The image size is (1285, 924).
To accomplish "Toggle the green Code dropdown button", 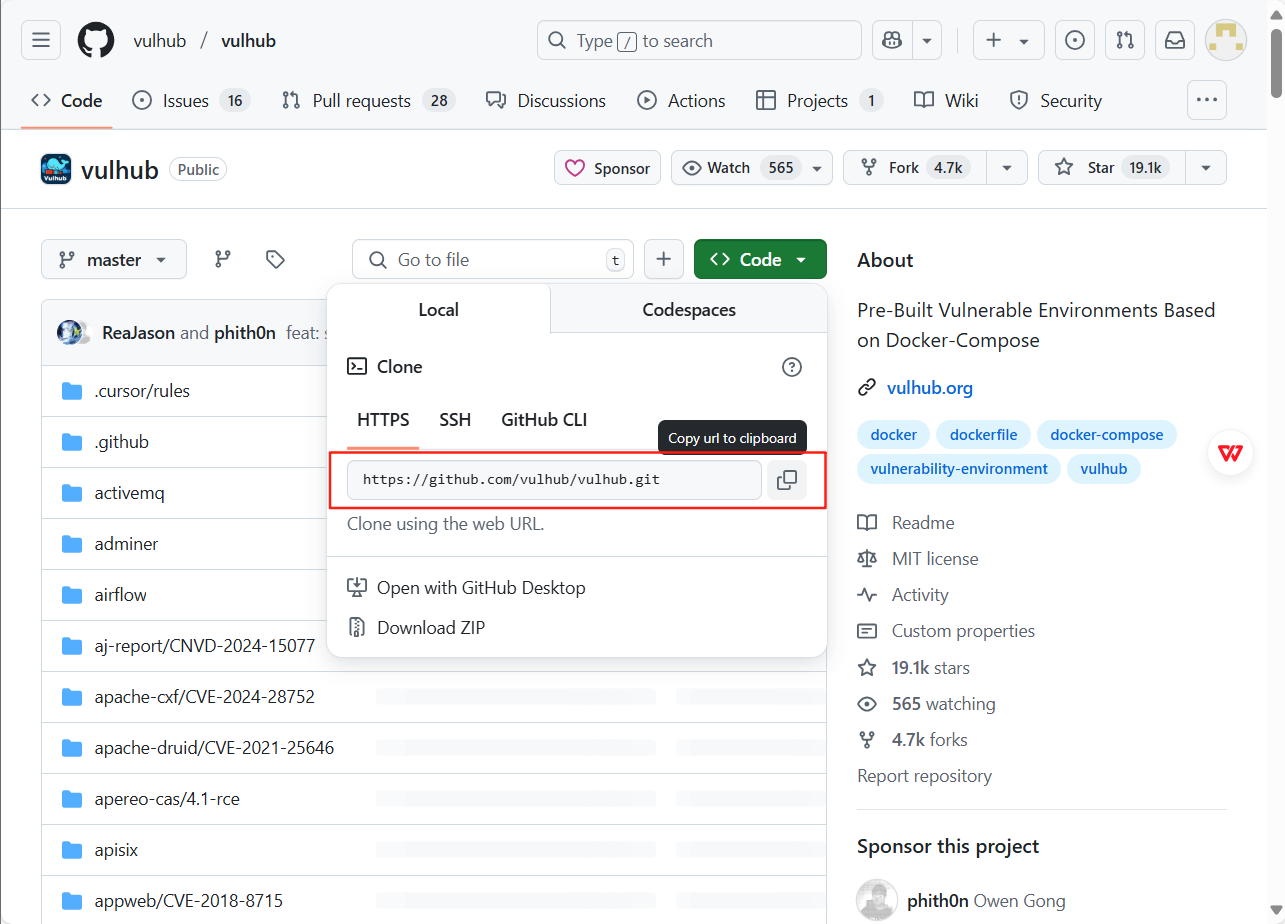I will pos(760,259).
